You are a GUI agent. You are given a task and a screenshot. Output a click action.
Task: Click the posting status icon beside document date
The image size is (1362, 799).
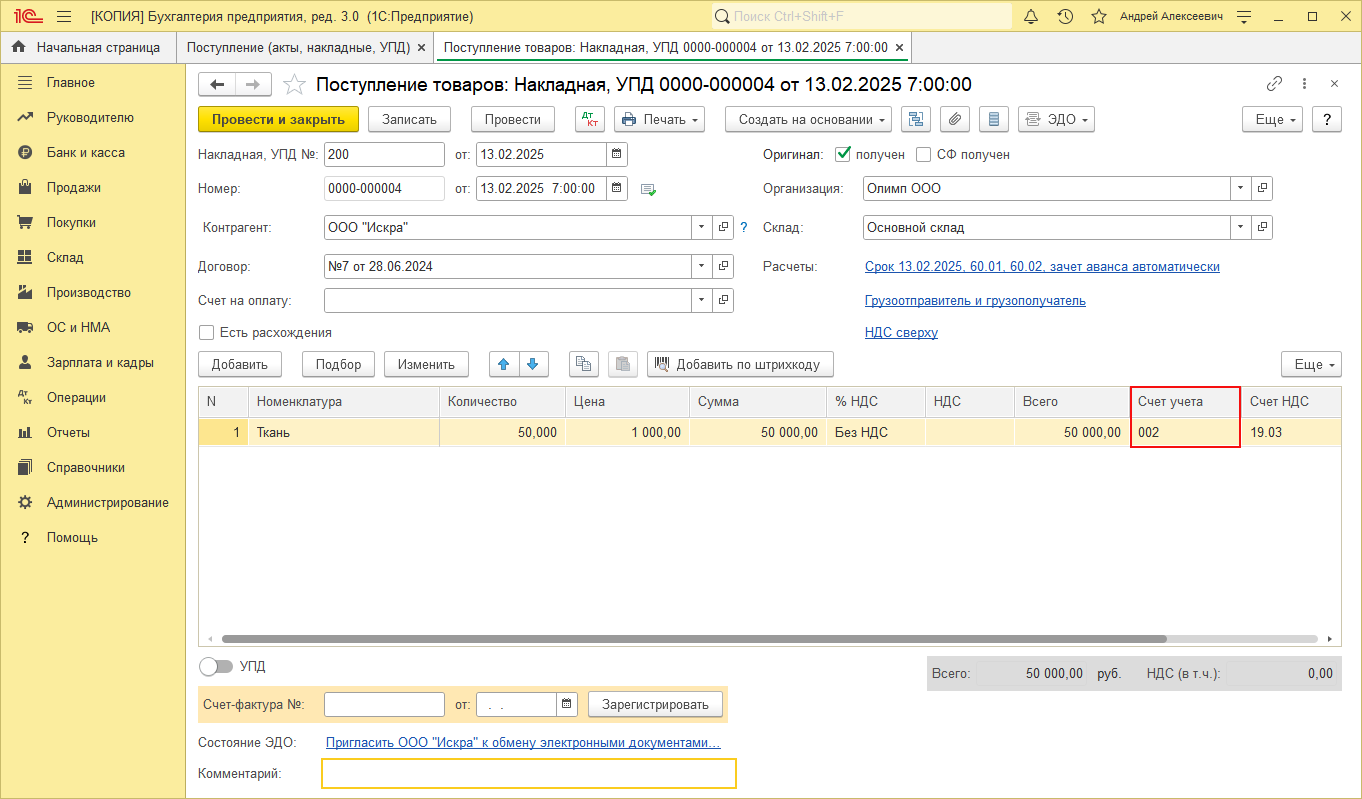click(648, 189)
